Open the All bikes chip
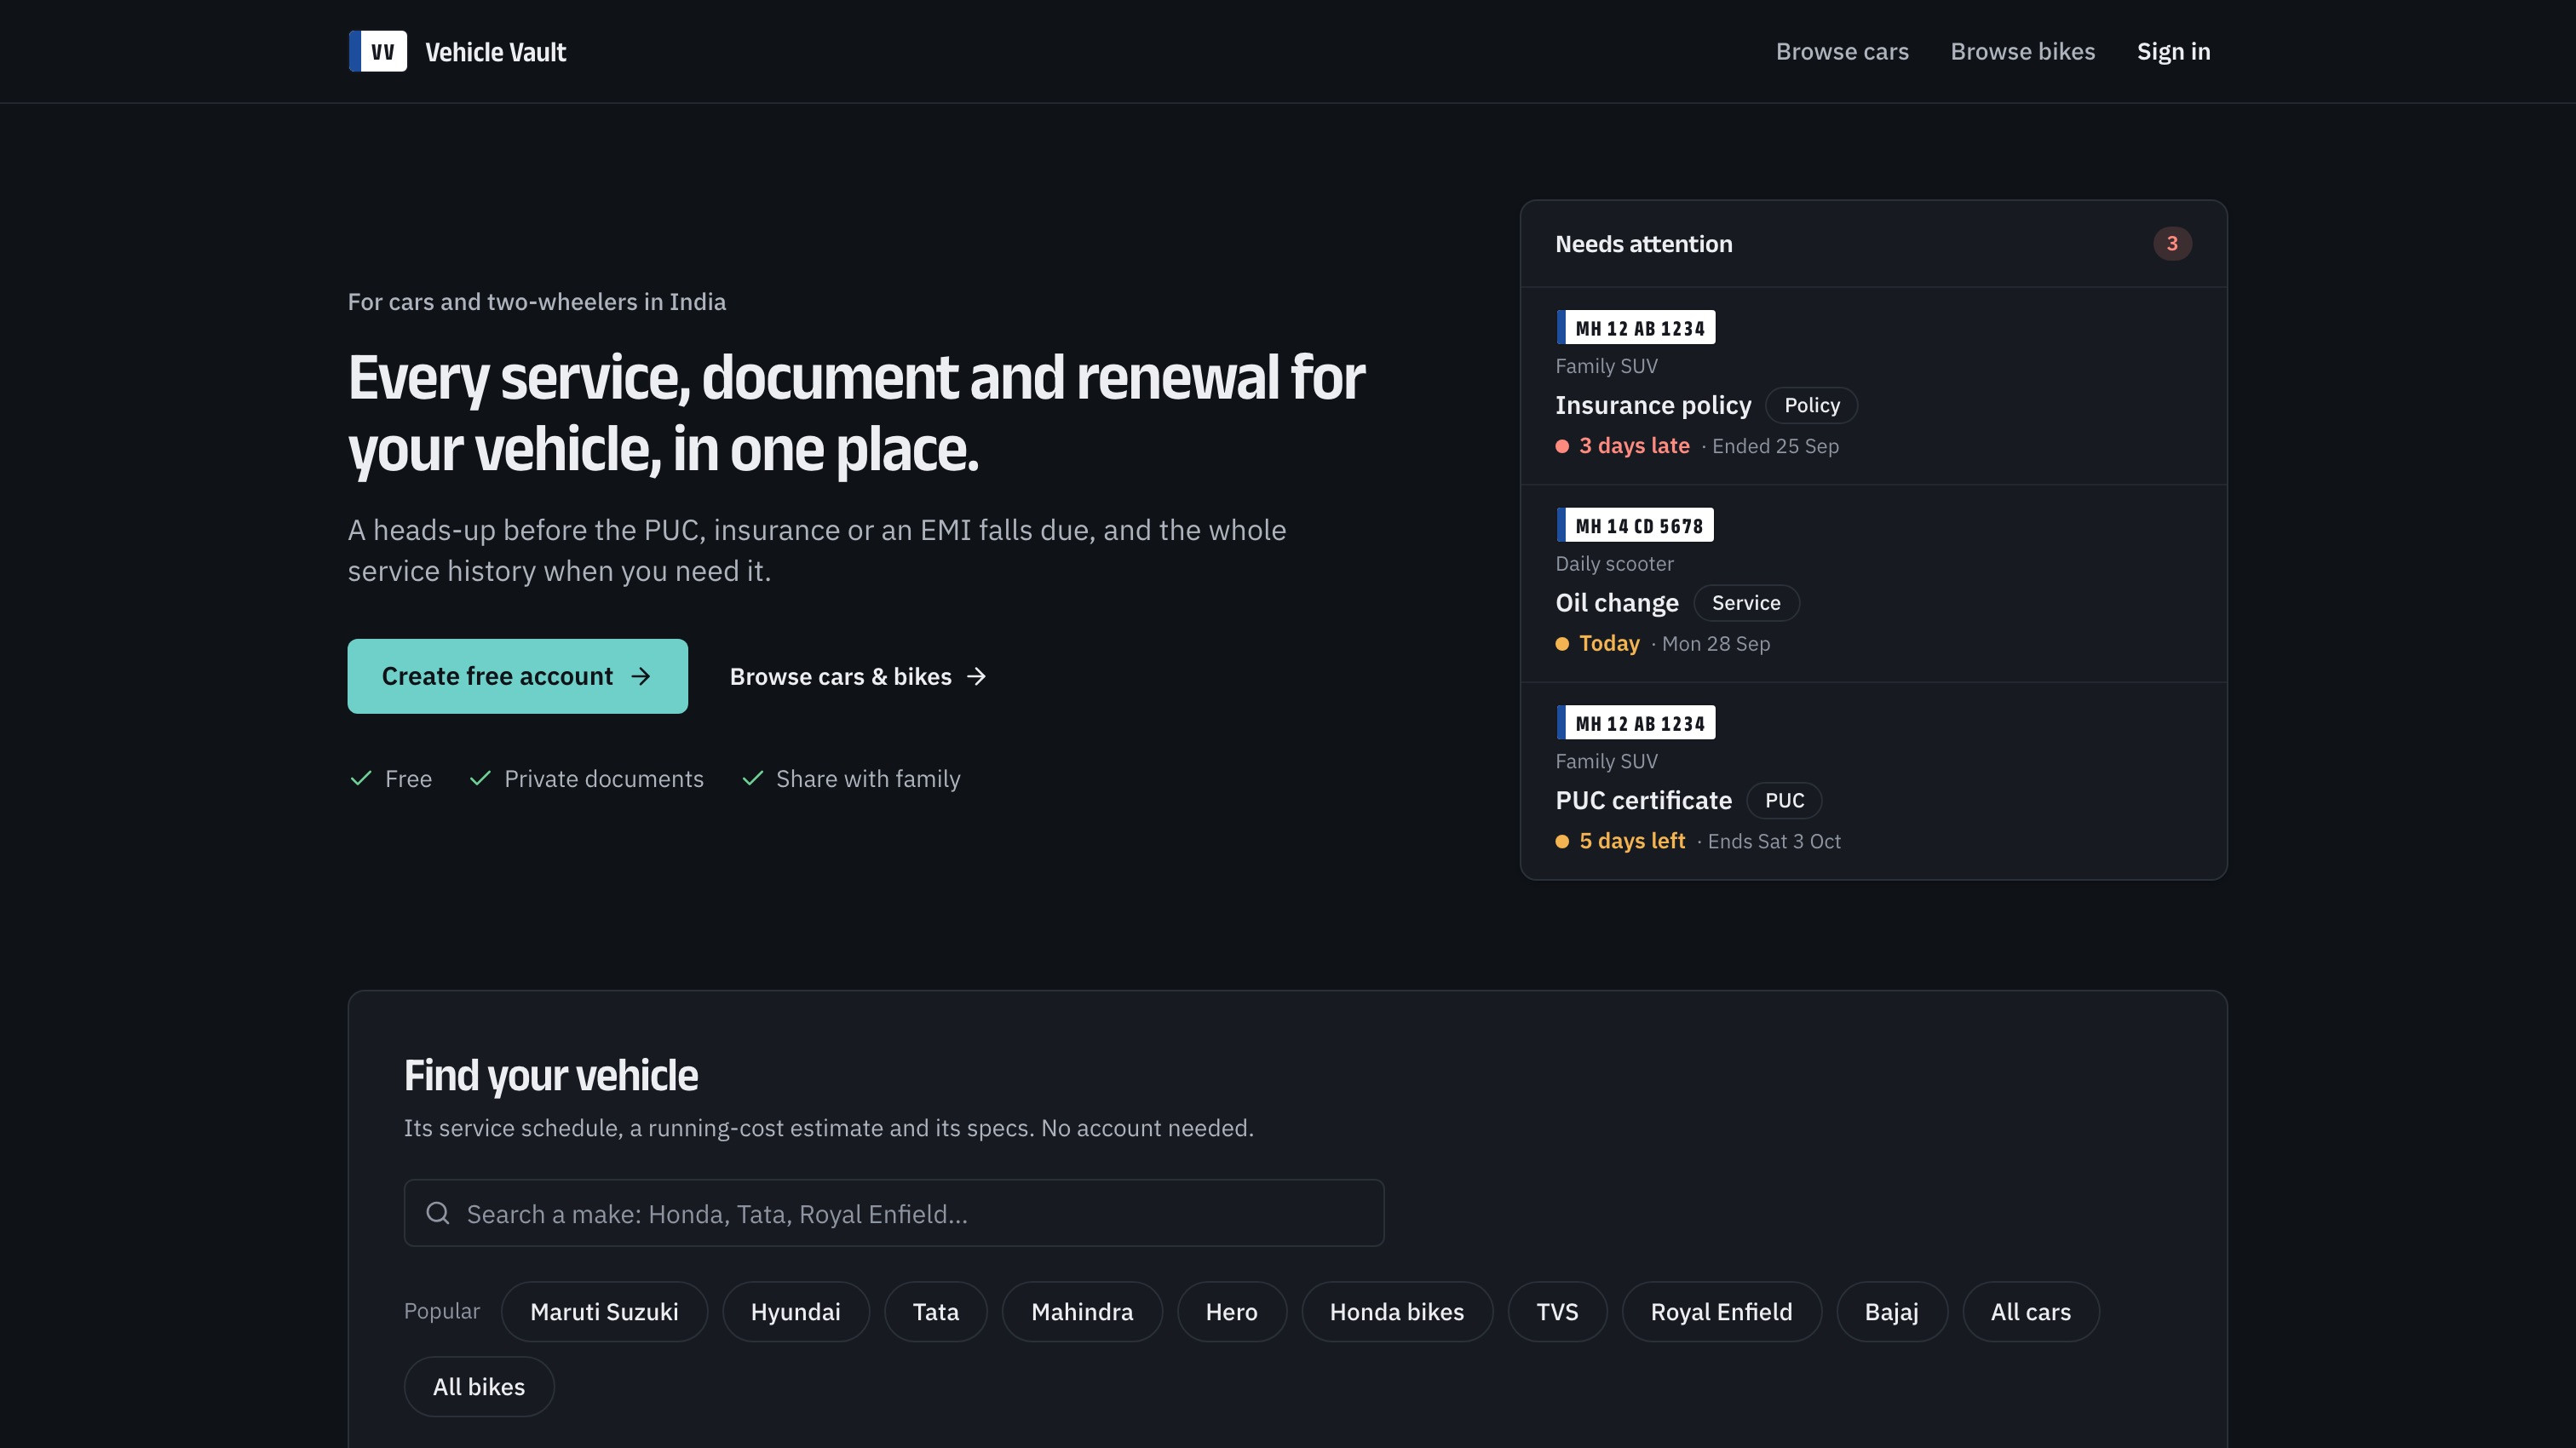This screenshot has height=1448, width=2576. [479, 1387]
